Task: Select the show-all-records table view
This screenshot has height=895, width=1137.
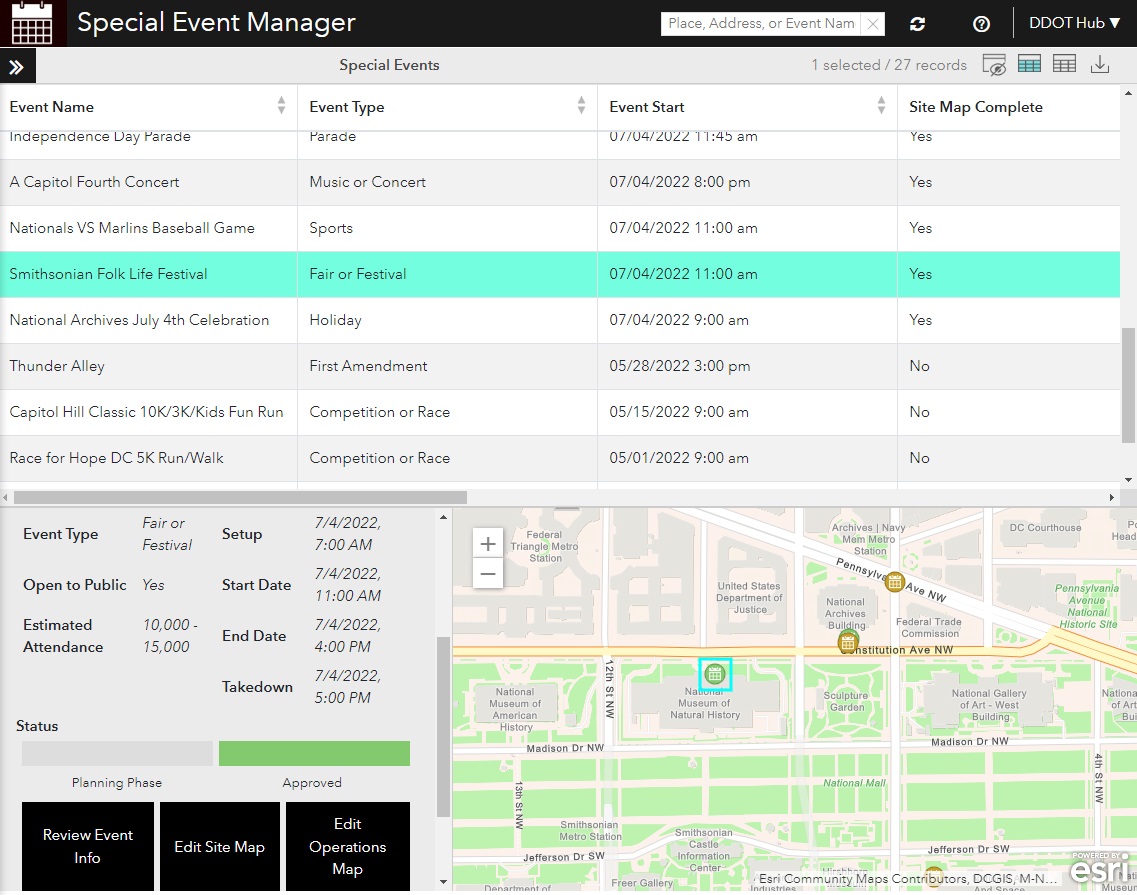Action: pyautogui.click(x=1064, y=64)
